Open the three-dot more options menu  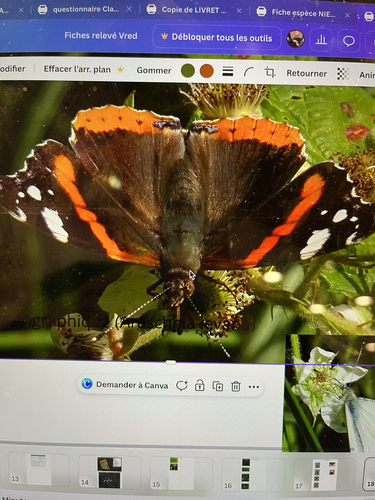click(254, 387)
